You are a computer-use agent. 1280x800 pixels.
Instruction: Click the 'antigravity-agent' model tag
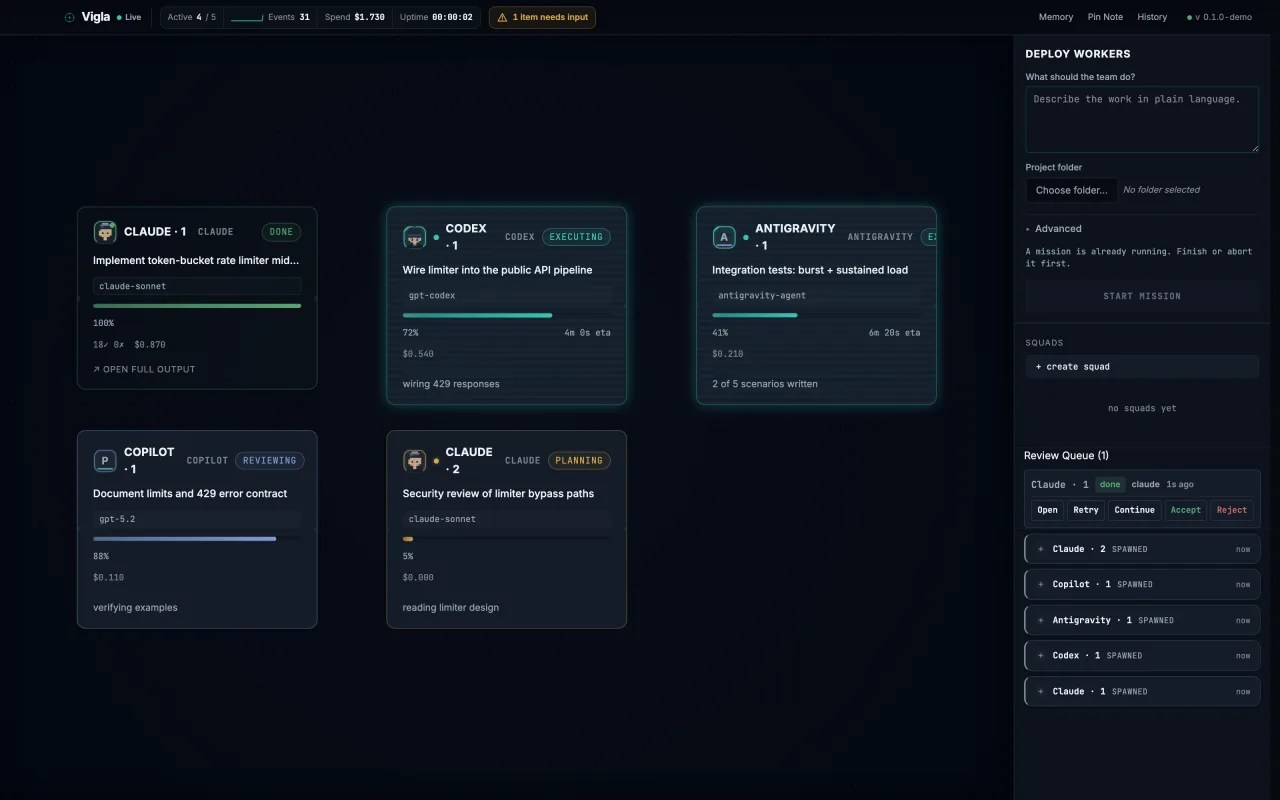tap(816, 296)
